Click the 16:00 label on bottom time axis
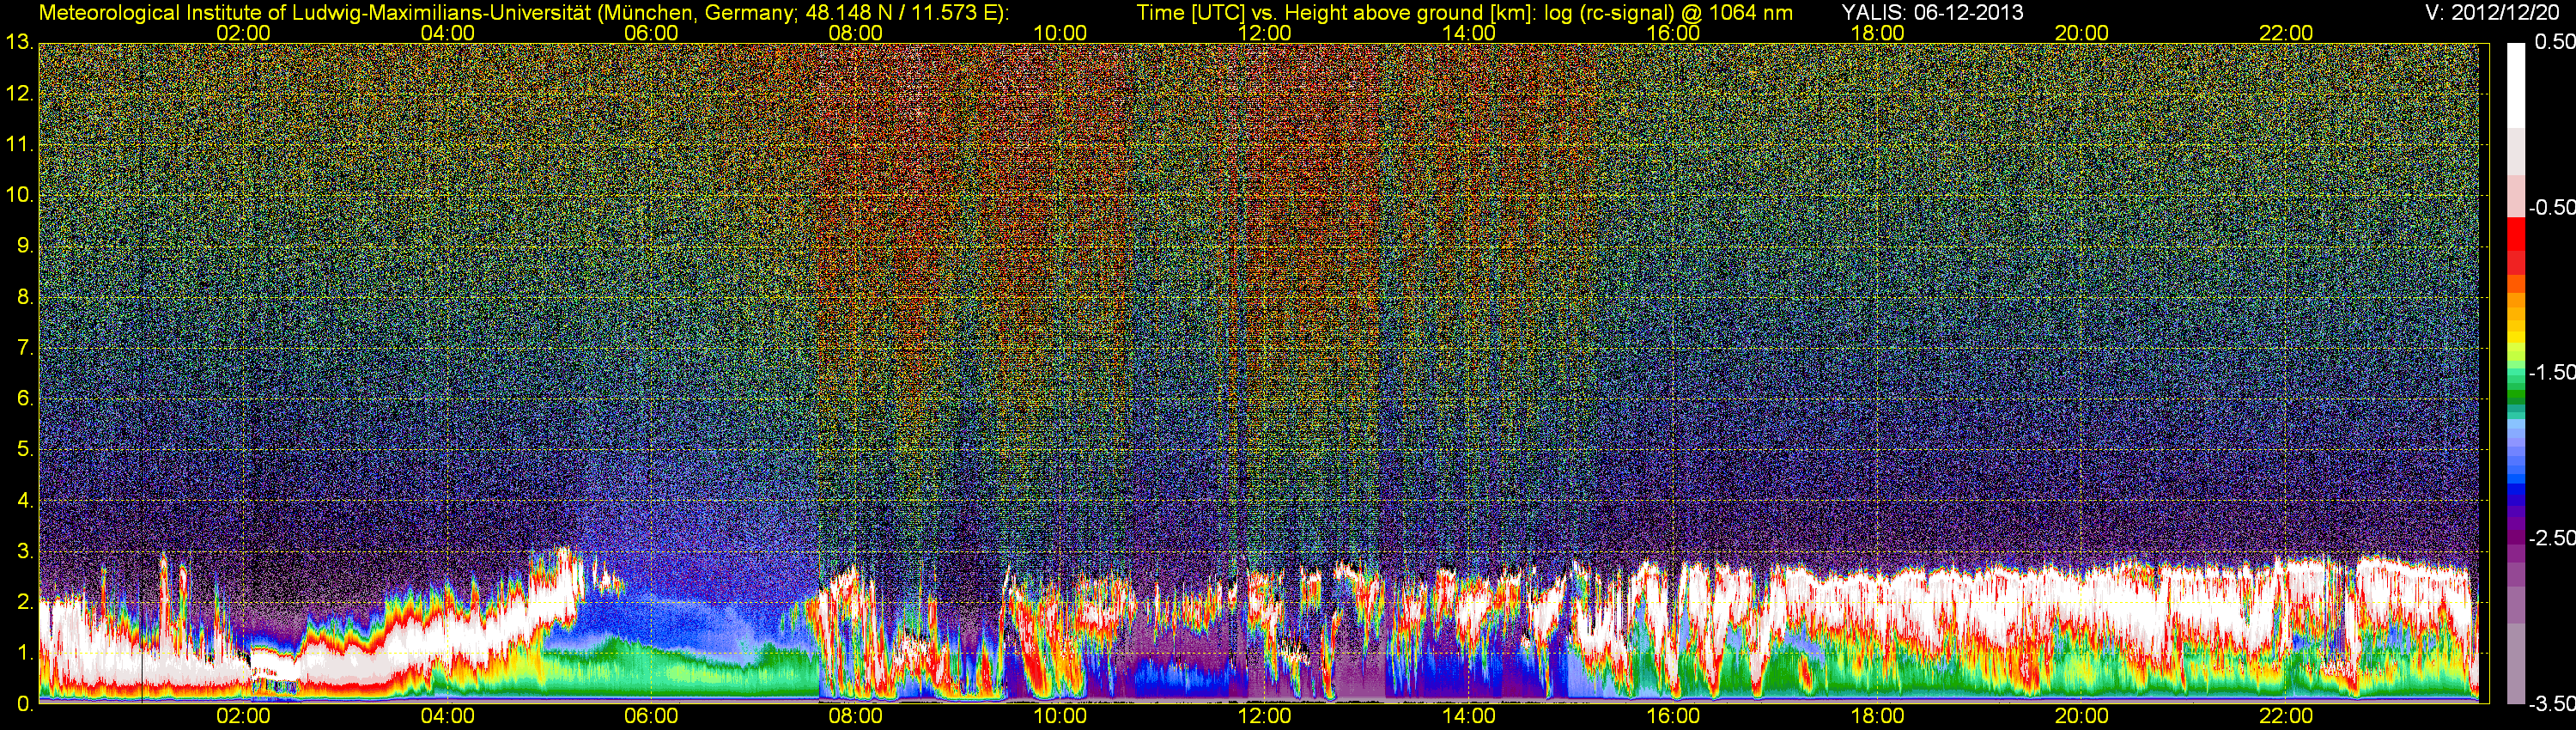2576x730 pixels. coord(1673,716)
